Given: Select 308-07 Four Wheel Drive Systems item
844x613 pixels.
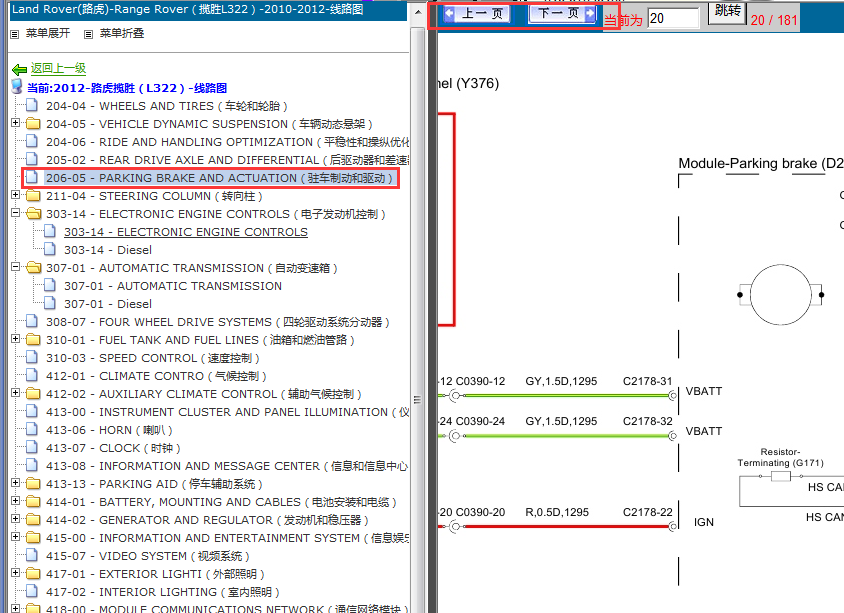Looking at the screenshot, I should (217, 322).
